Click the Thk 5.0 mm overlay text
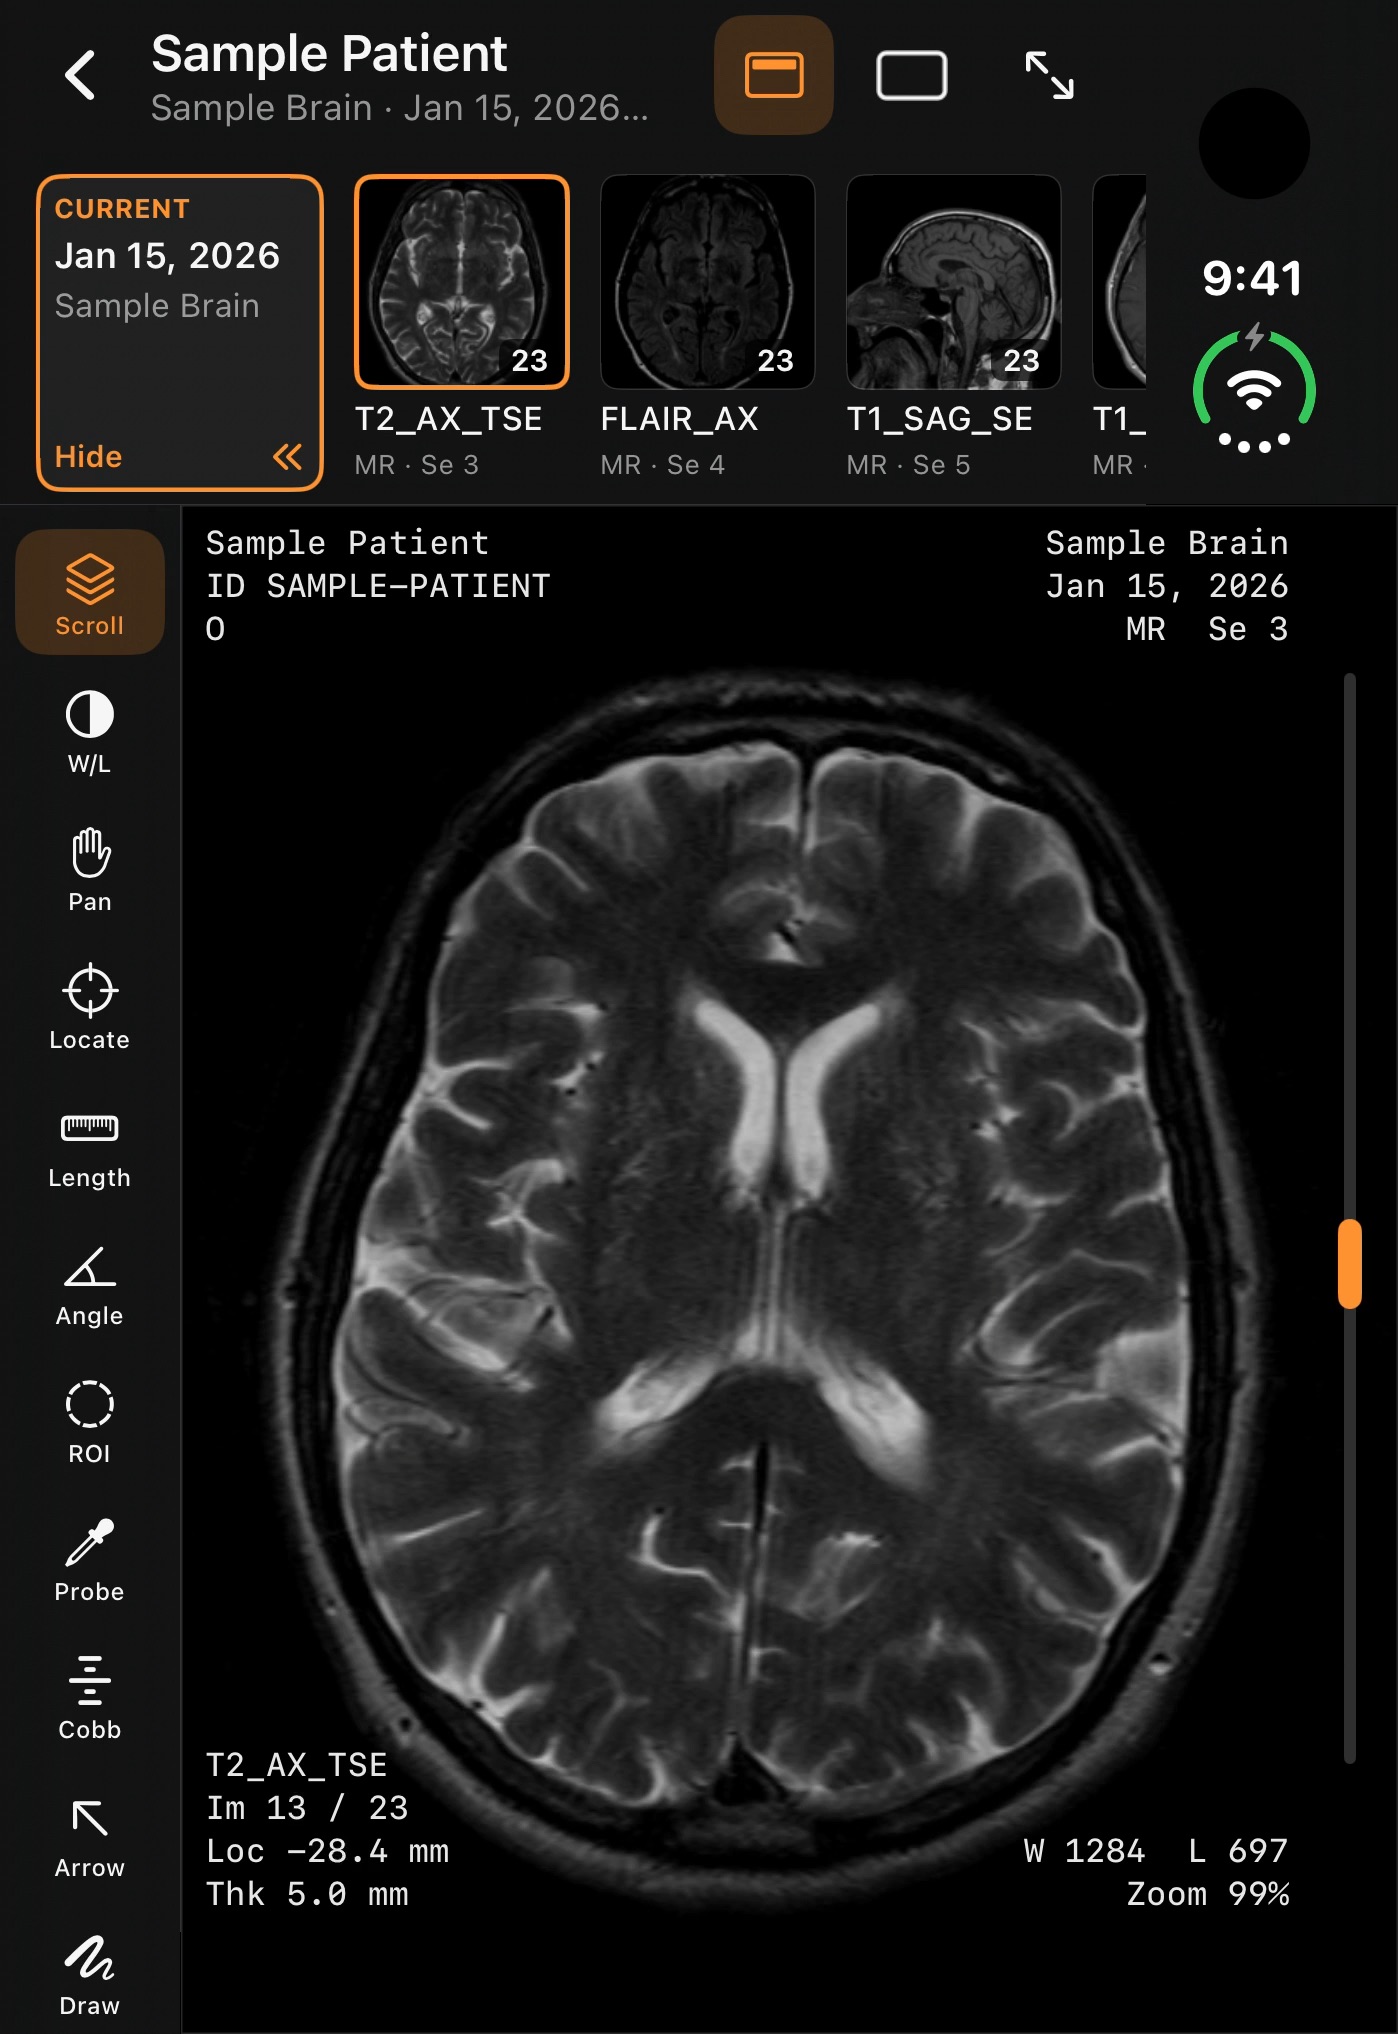1398x2034 pixels. [x=307, y=1894]
